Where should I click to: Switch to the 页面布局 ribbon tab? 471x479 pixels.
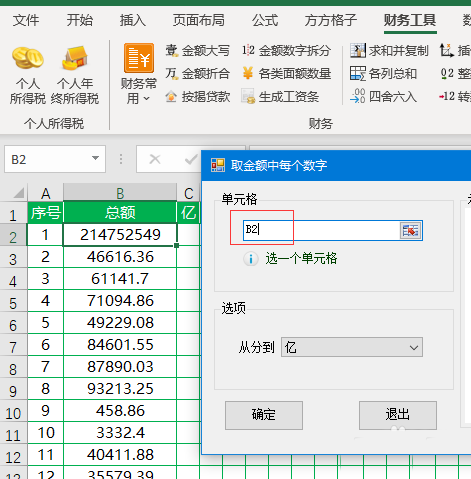point(198,21)
